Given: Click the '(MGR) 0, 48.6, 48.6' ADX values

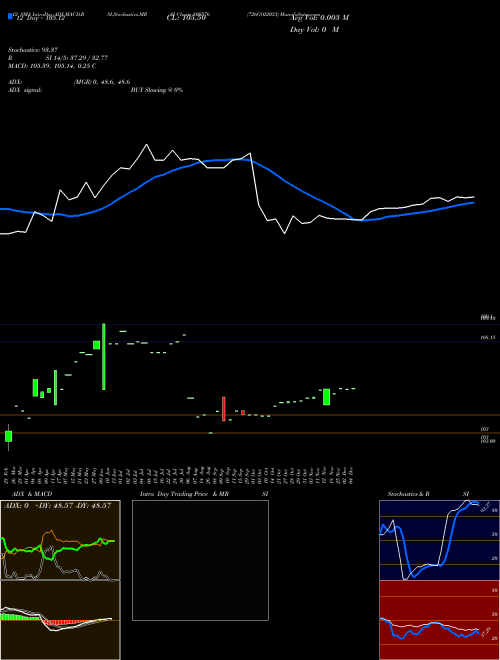Looking at the screenshot, I should (102, 82).
